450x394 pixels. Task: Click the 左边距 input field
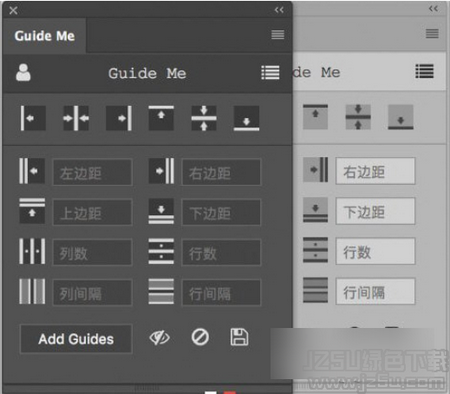click(92, 172)
